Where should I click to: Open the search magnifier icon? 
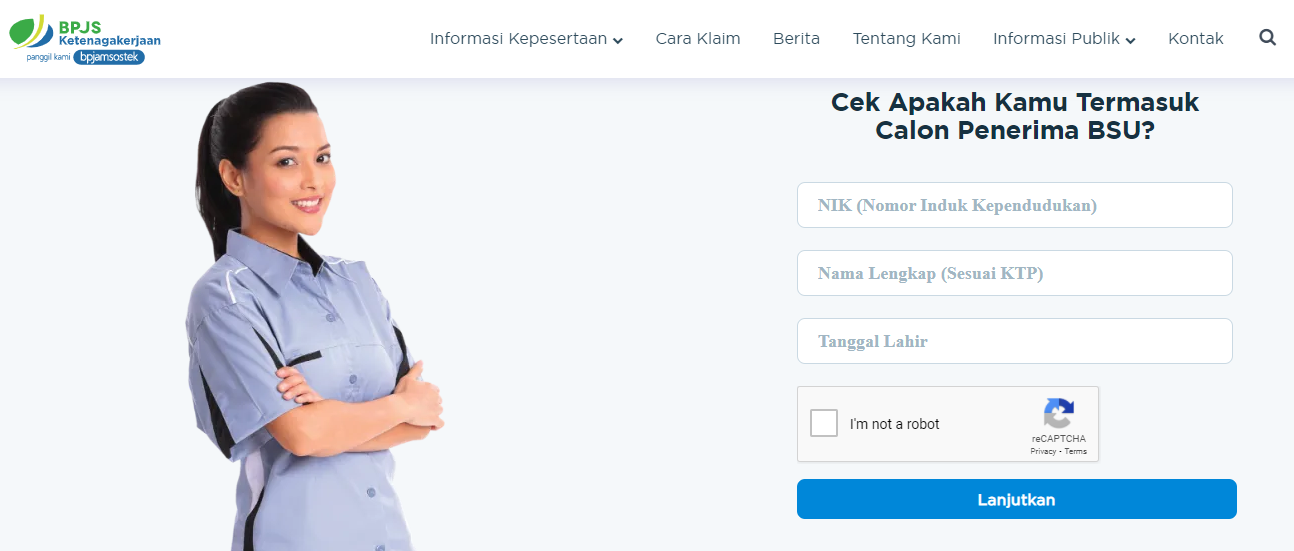1267,38
